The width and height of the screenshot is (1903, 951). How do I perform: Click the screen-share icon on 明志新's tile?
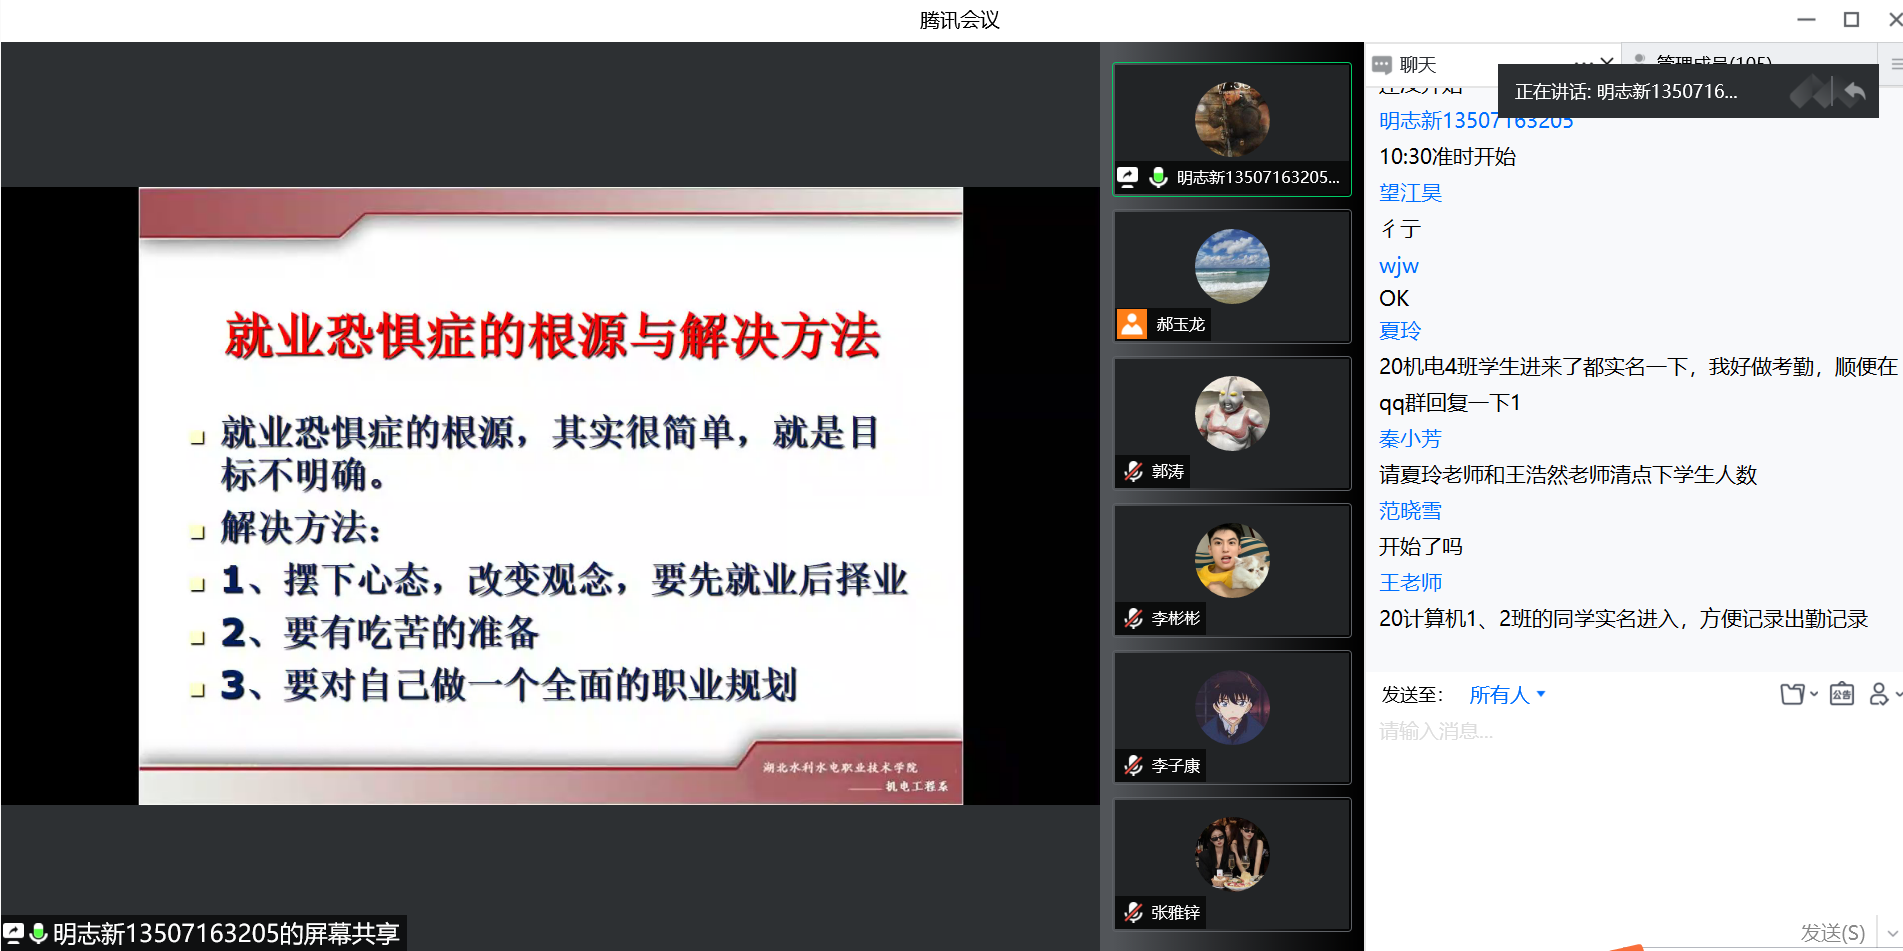click(x=1127, y=177)
